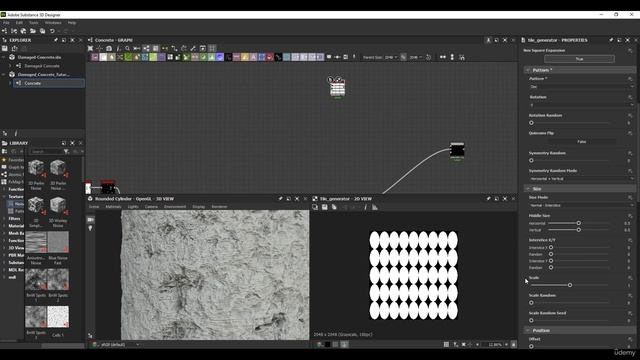Screen dimensions: 640x360
Task: Click the tiling grid icon in 2D view footer
Action: tap(446, 344)
